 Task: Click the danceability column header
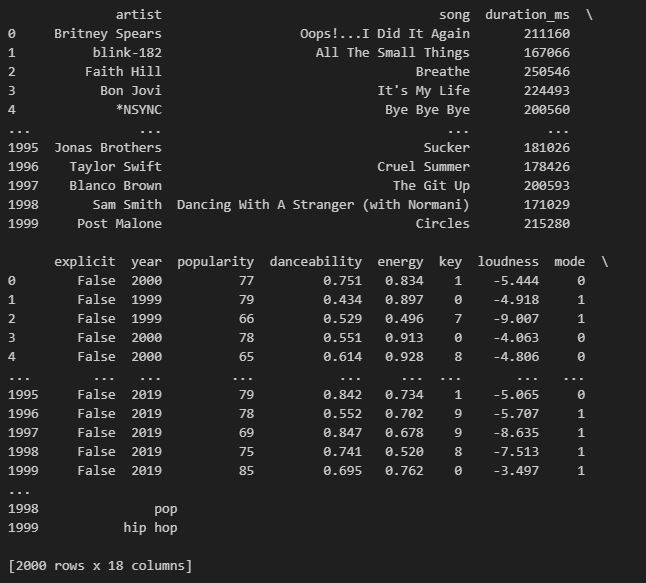(316, 262)
